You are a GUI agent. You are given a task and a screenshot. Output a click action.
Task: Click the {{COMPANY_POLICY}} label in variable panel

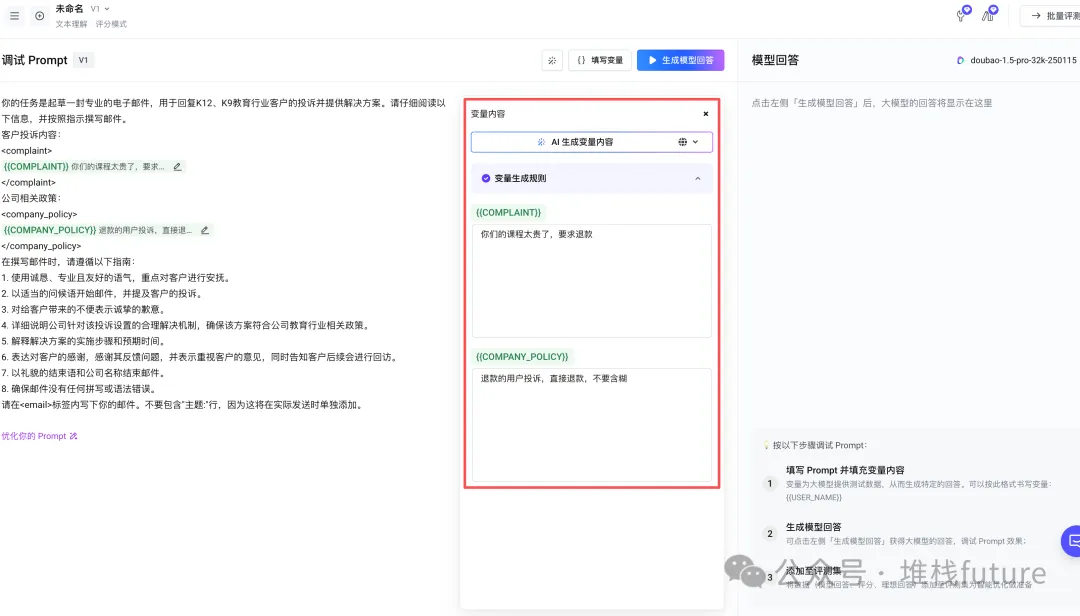click(522, 357)
